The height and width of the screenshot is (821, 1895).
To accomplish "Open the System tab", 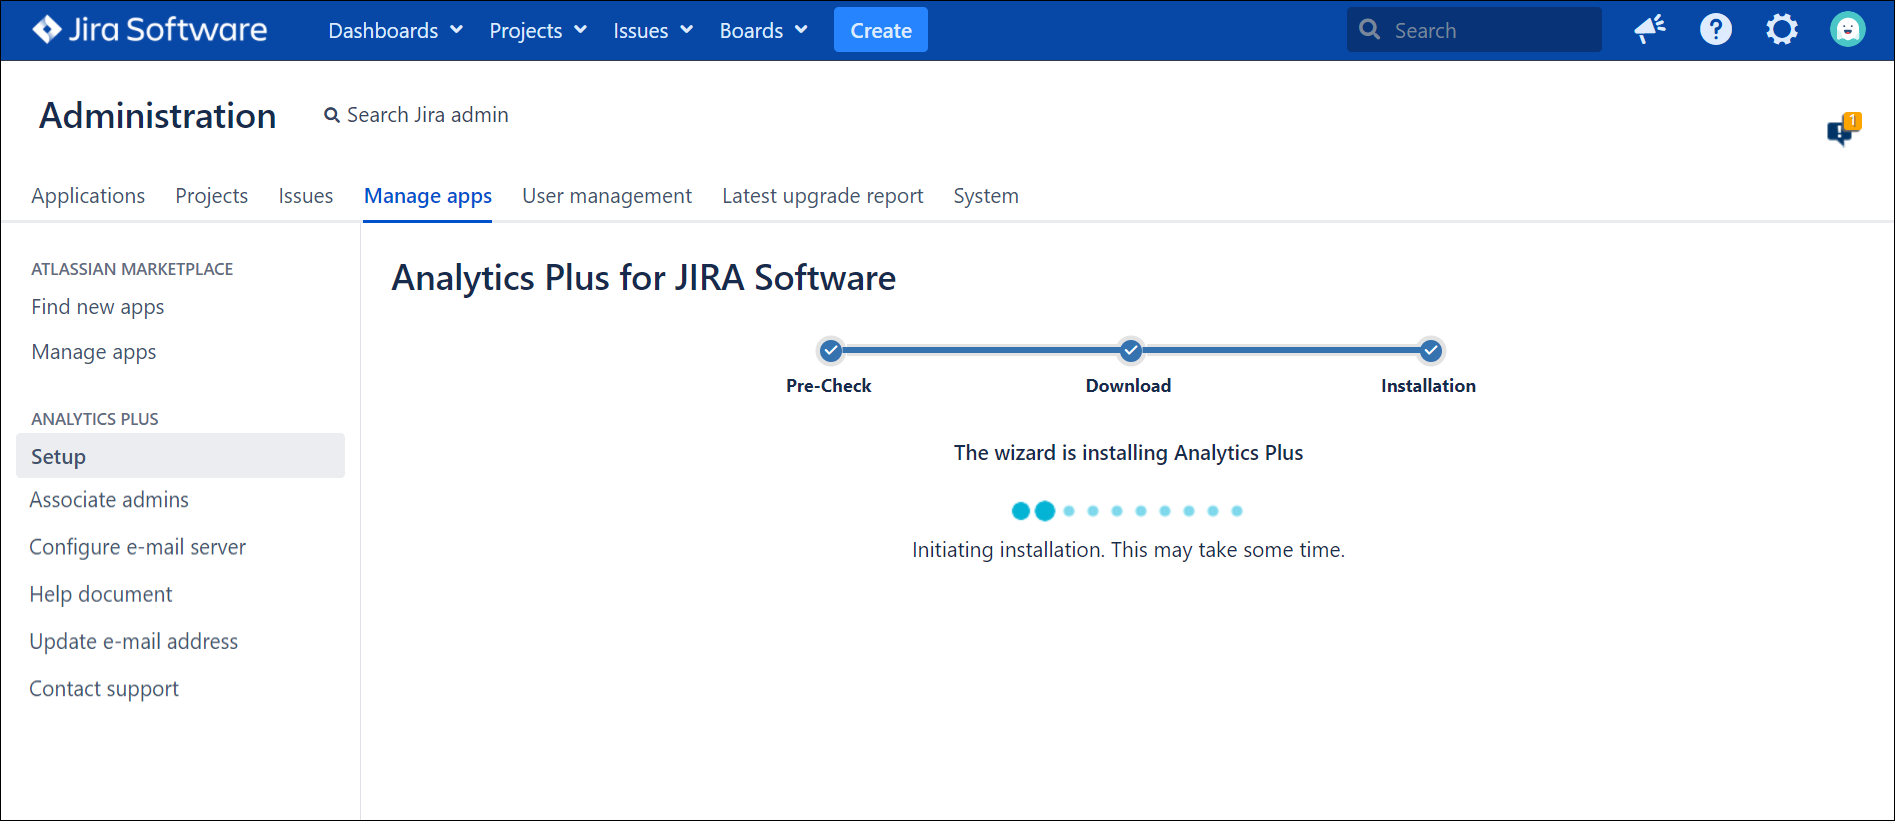I will (x=985, y=196).
